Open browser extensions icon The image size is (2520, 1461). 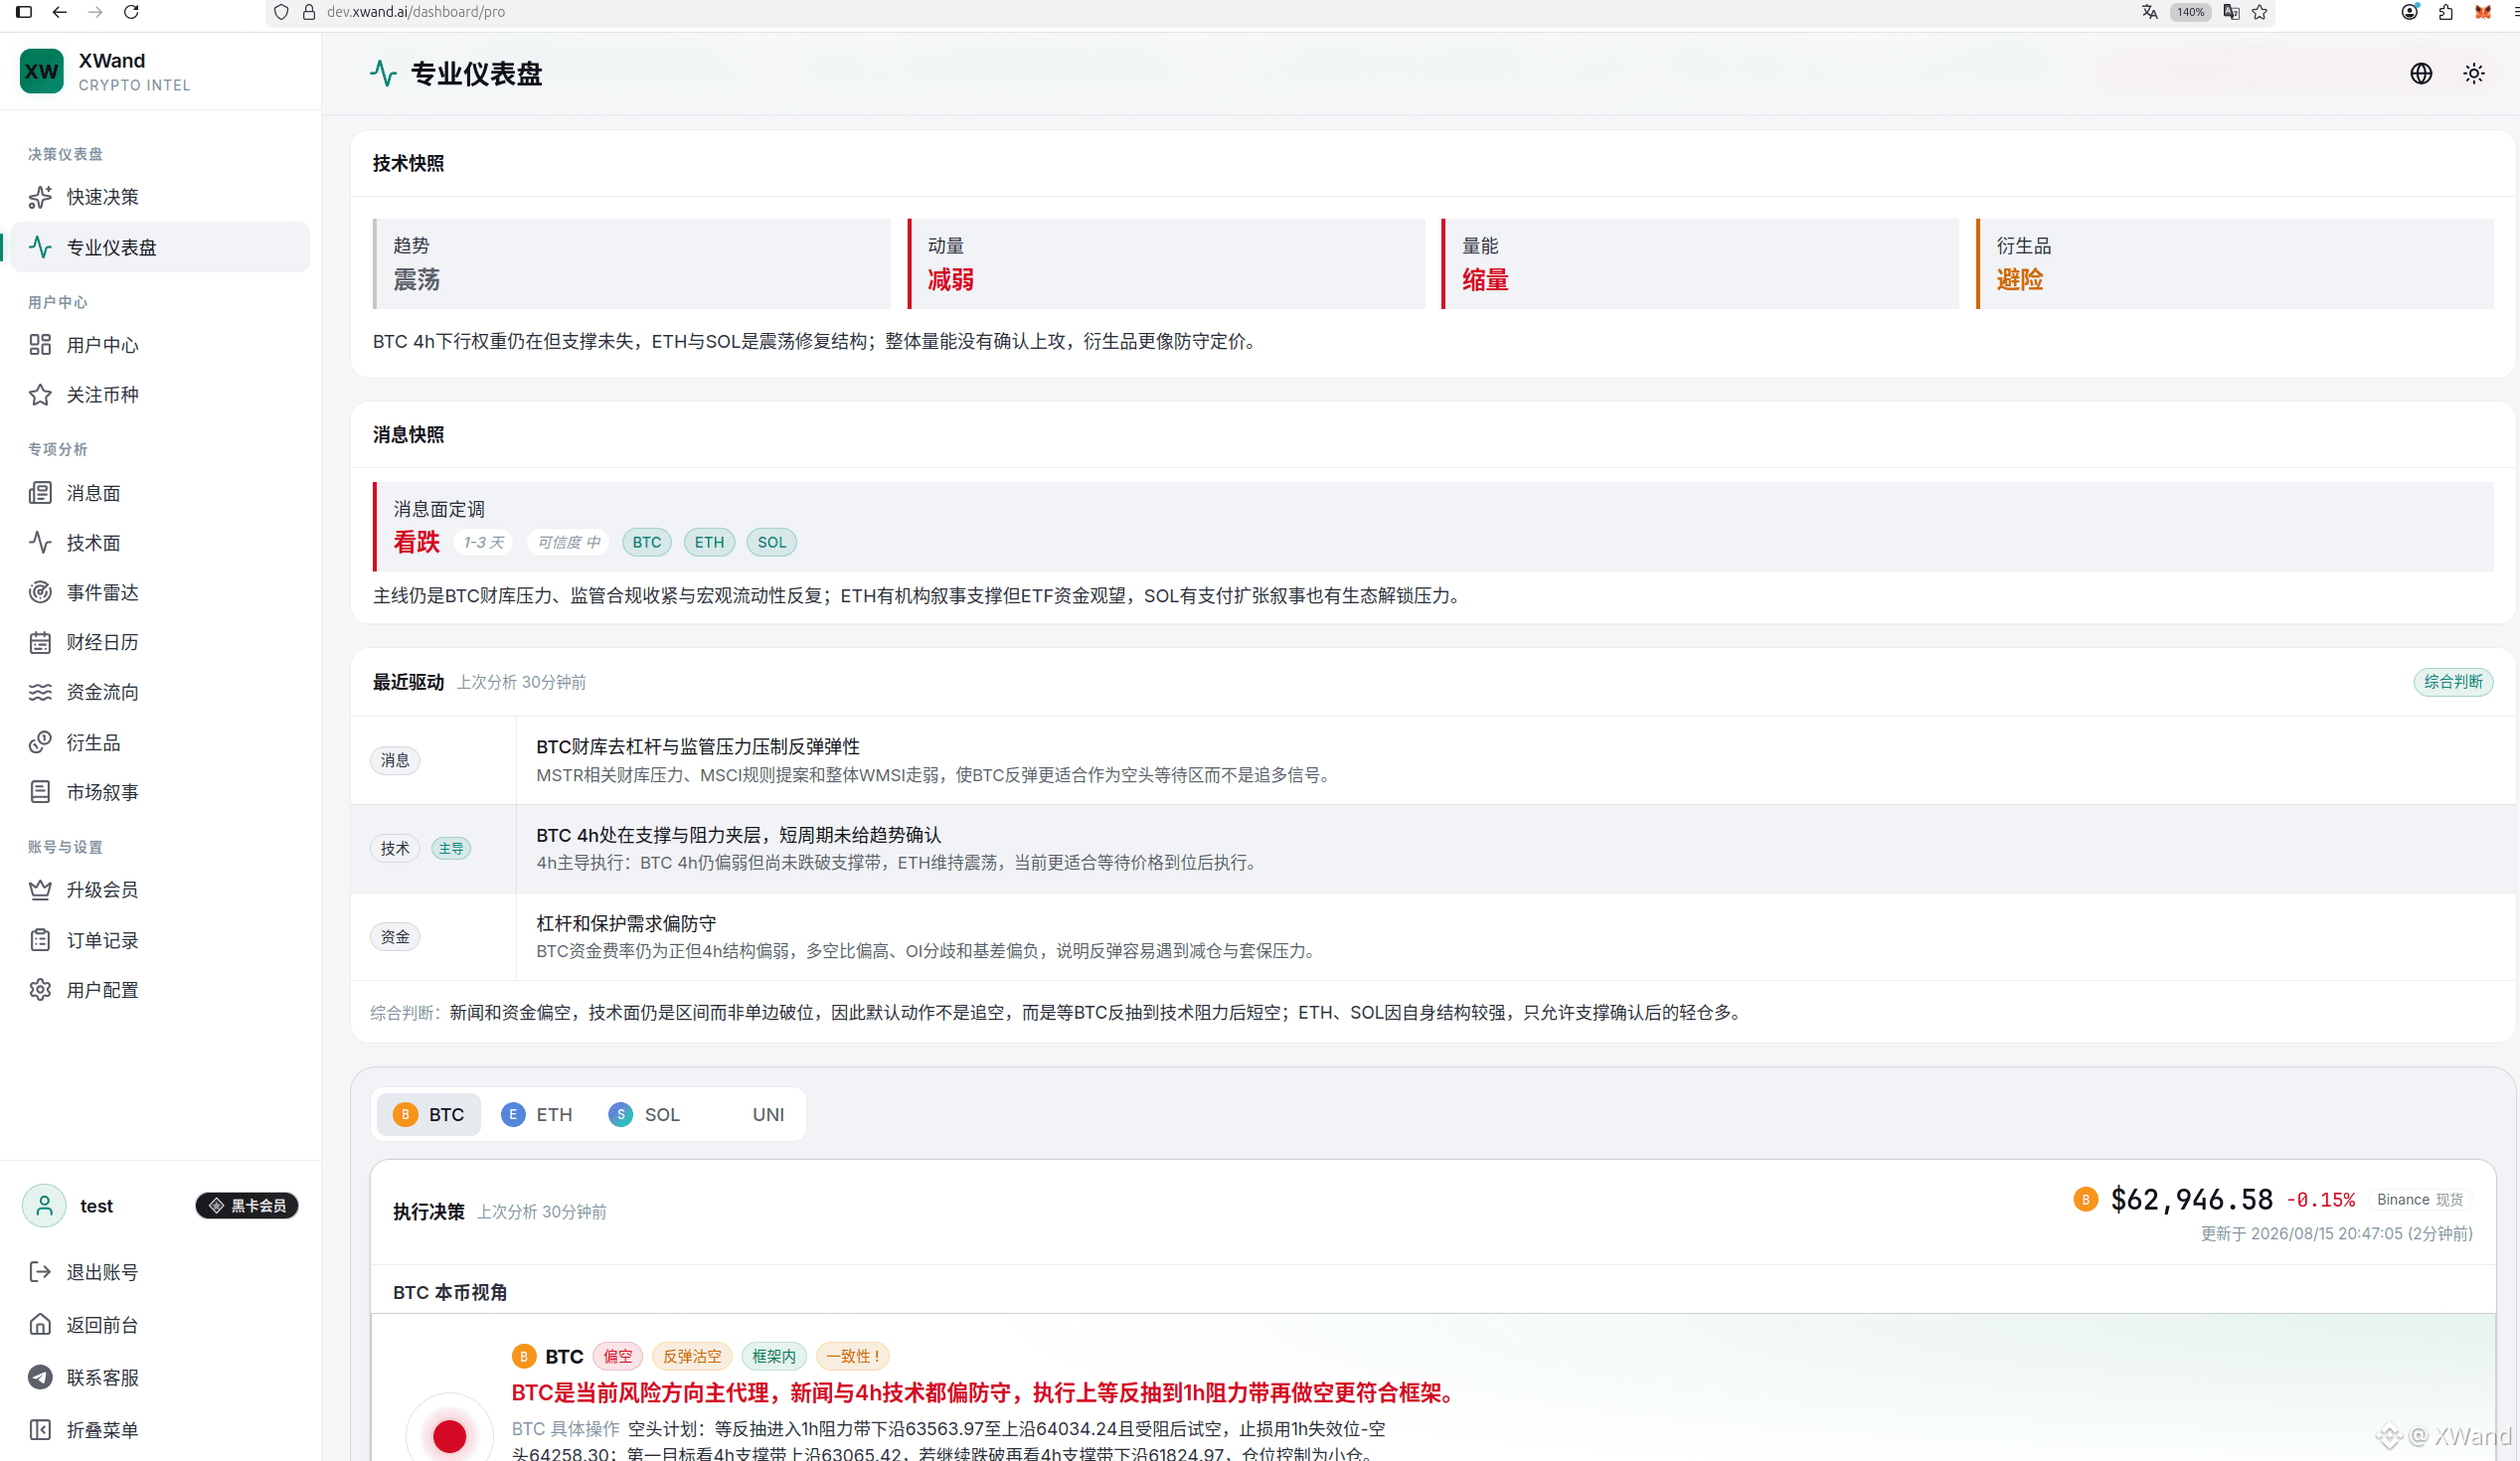point(2446,12)
